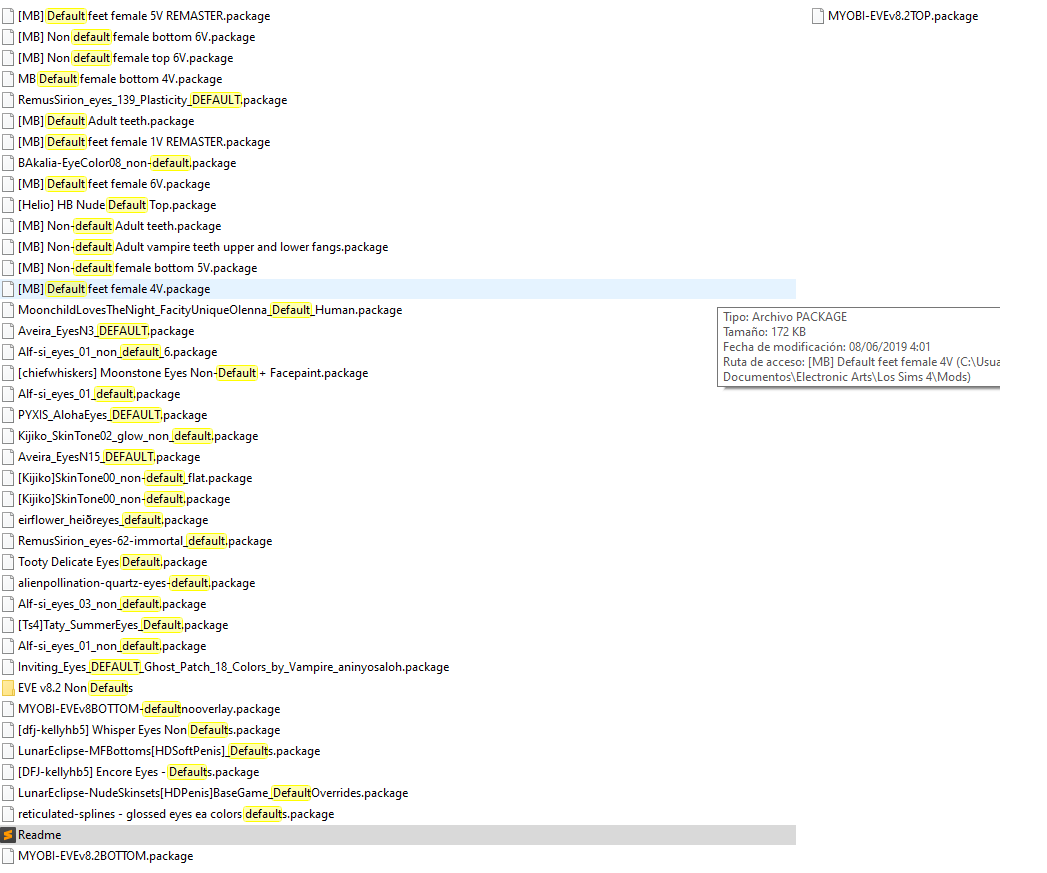Image resolution: width=1047 pixels, height=873 pixels.
Task: Select [MB] Default feet female 6V.package
Action: [x=114, y=184]
